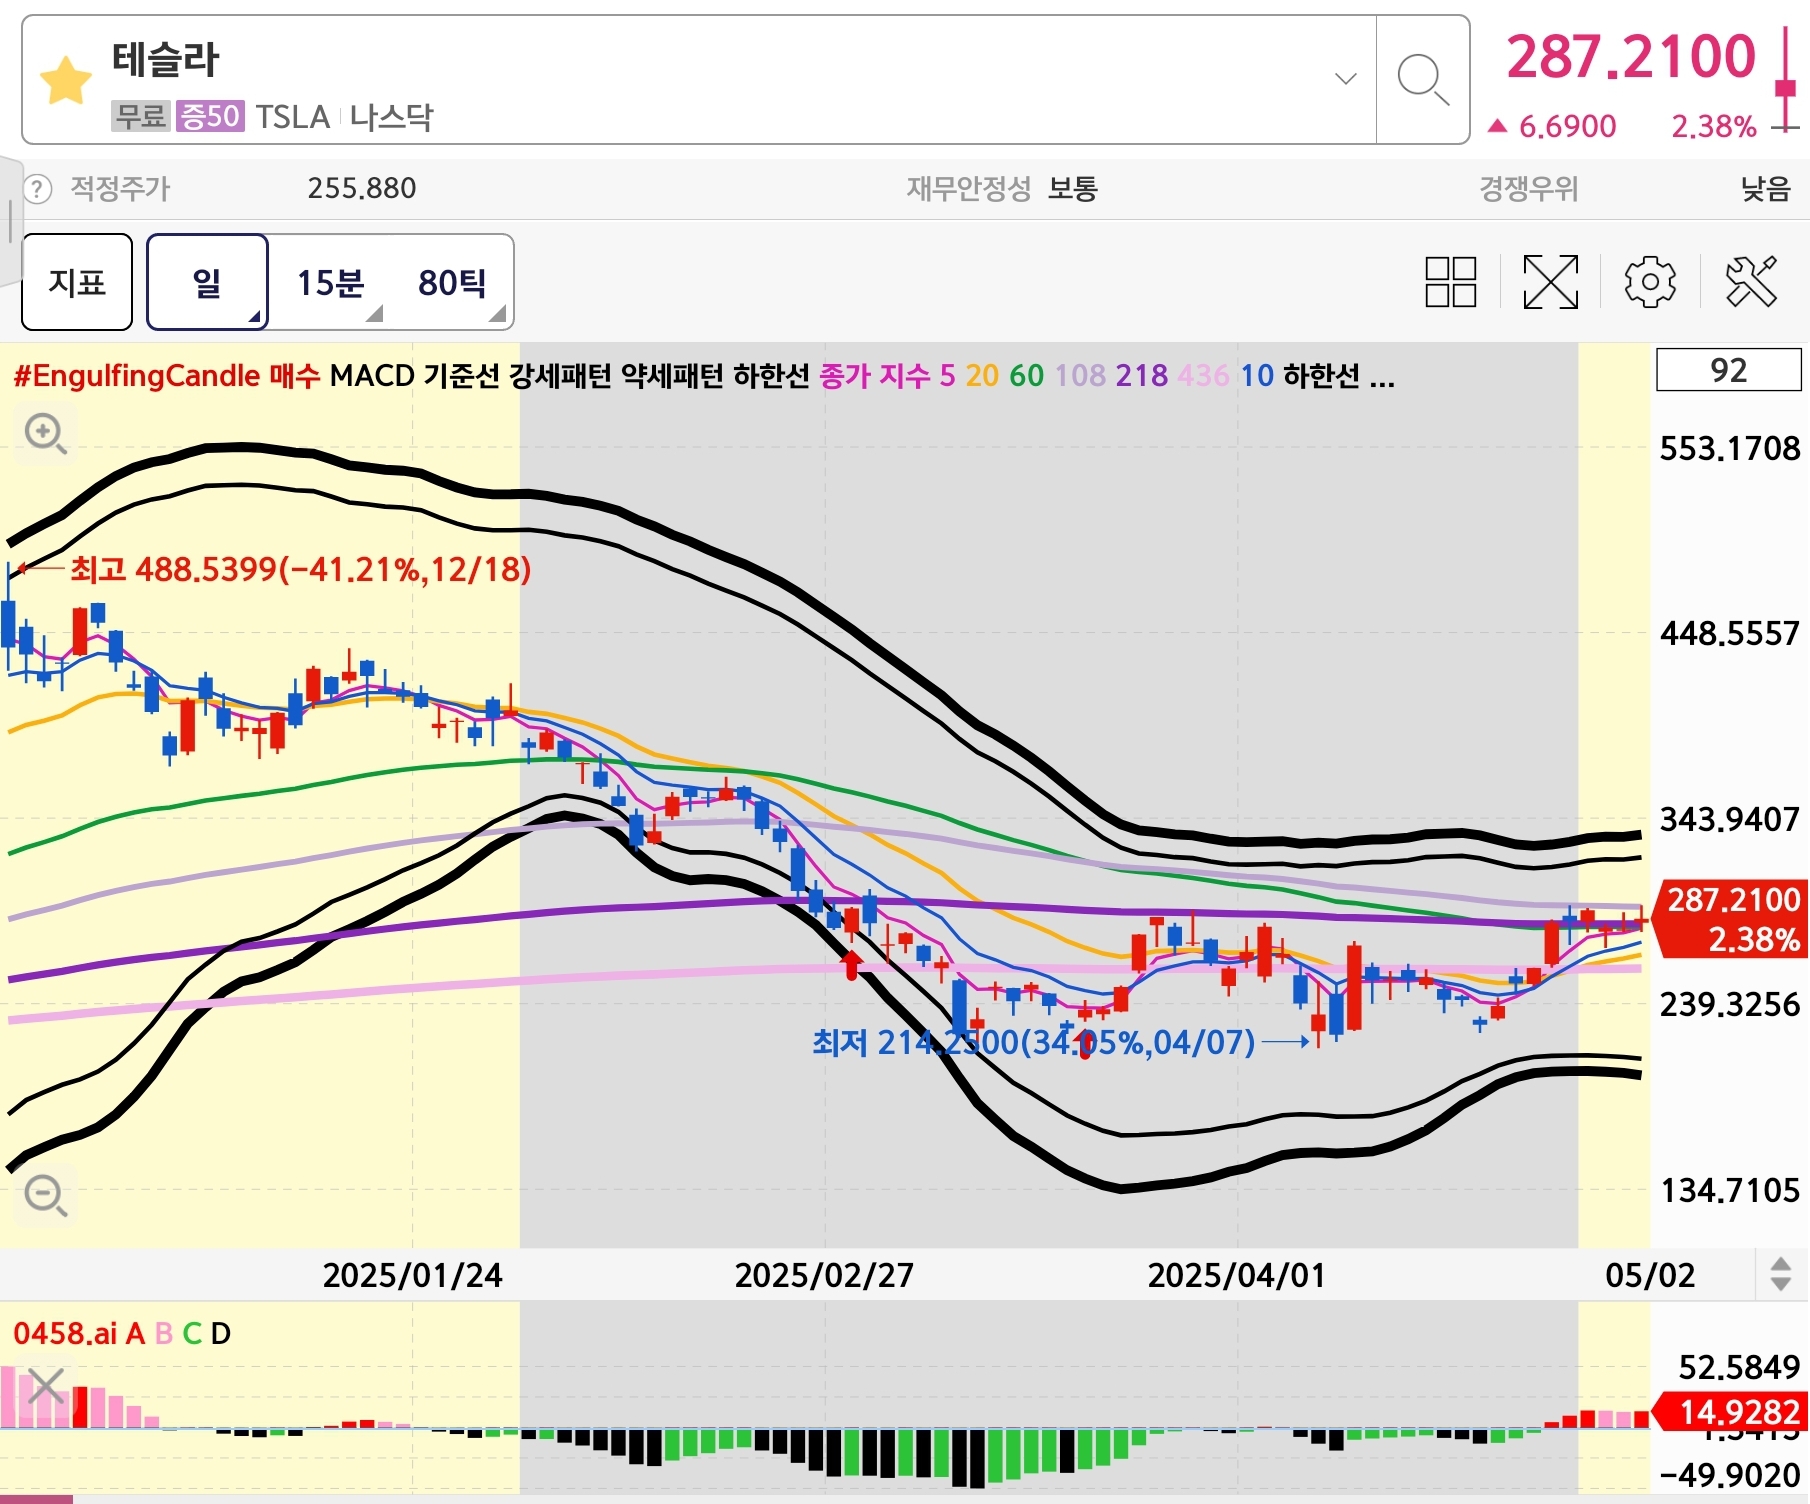Image resolution: width=1810 pixels, height=1504 pixels.
Task: Click the 287.2100 current price header
Action: 1630,56
